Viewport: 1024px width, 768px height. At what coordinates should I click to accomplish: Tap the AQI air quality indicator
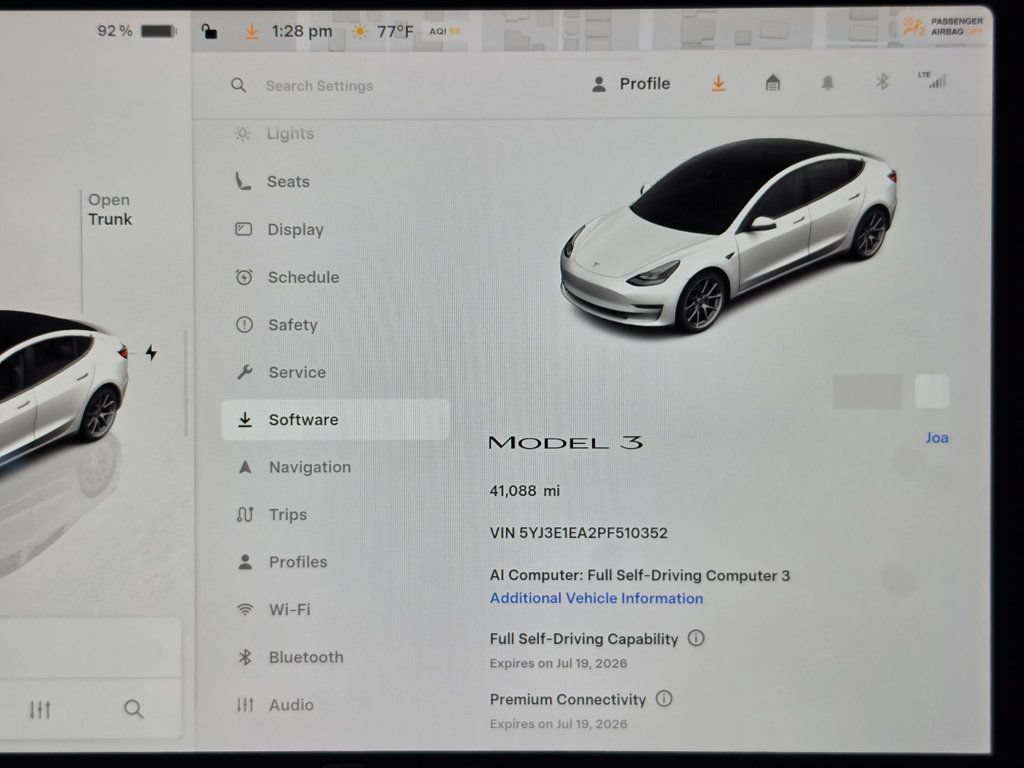(x=445, y=31)
